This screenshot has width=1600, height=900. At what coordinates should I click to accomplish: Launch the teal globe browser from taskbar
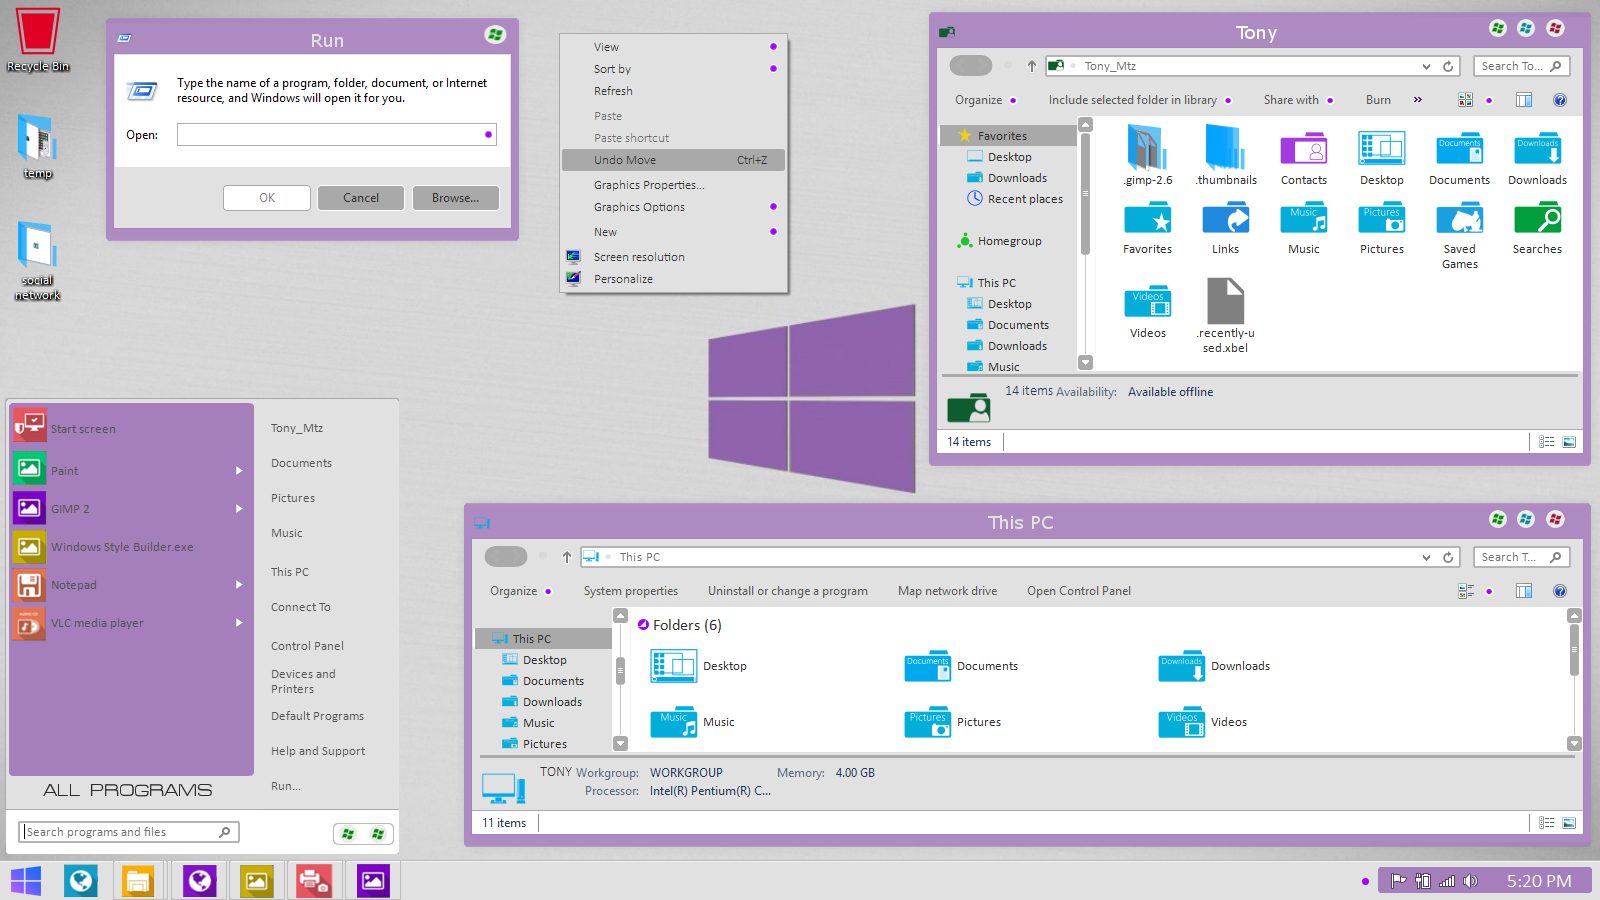point(81,881)
